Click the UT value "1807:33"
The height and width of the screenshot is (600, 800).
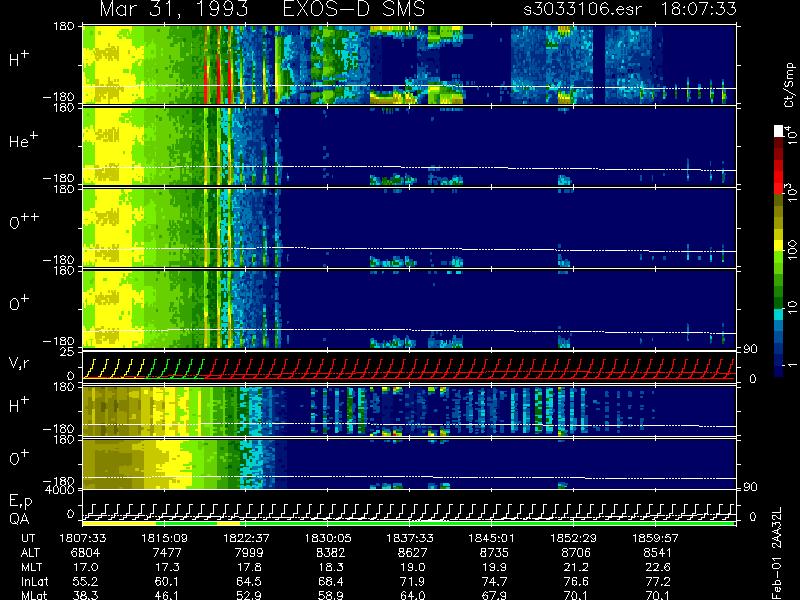click(x=83, y=538)
